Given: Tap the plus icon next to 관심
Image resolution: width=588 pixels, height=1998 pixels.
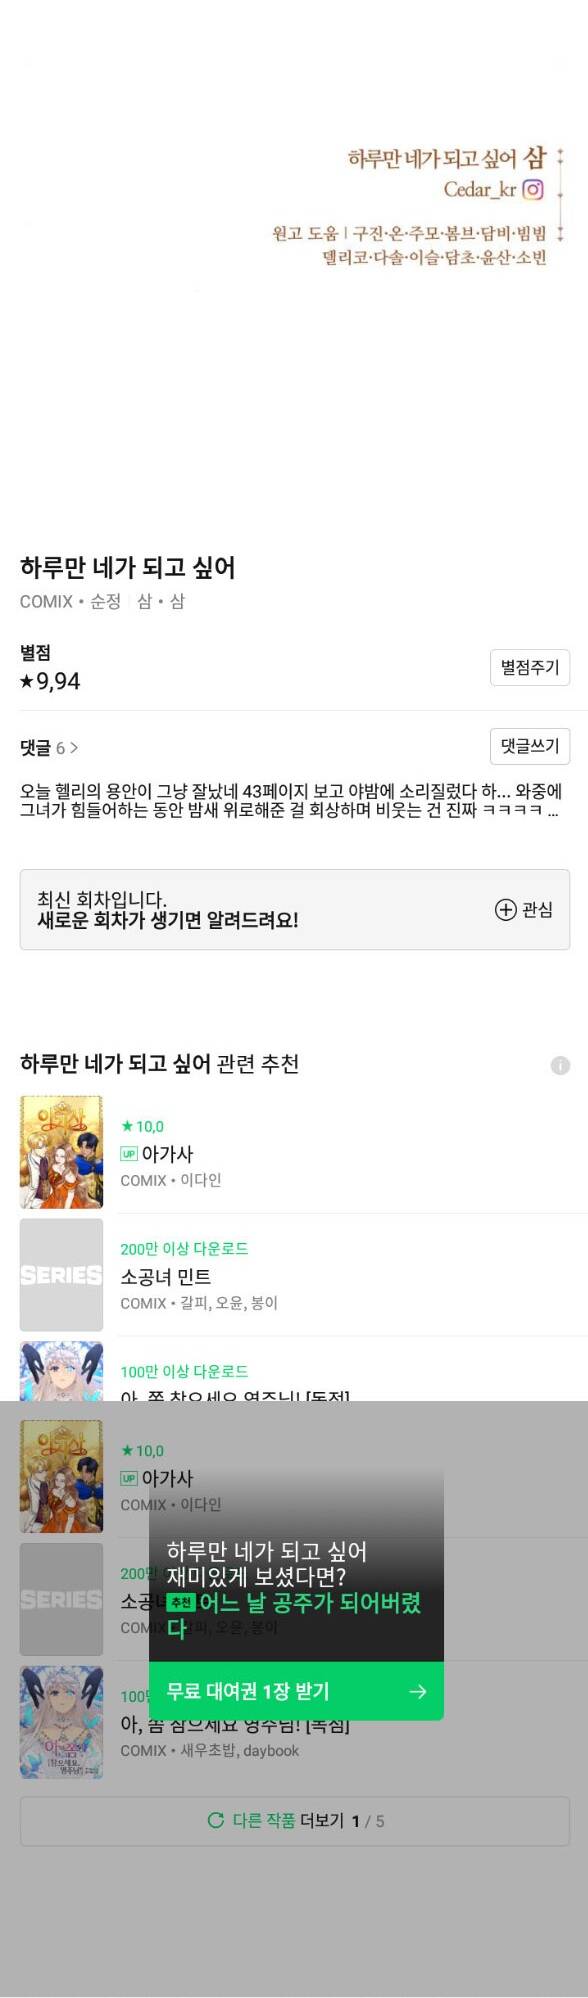Looking at the screenshot, I should point(506,909).
